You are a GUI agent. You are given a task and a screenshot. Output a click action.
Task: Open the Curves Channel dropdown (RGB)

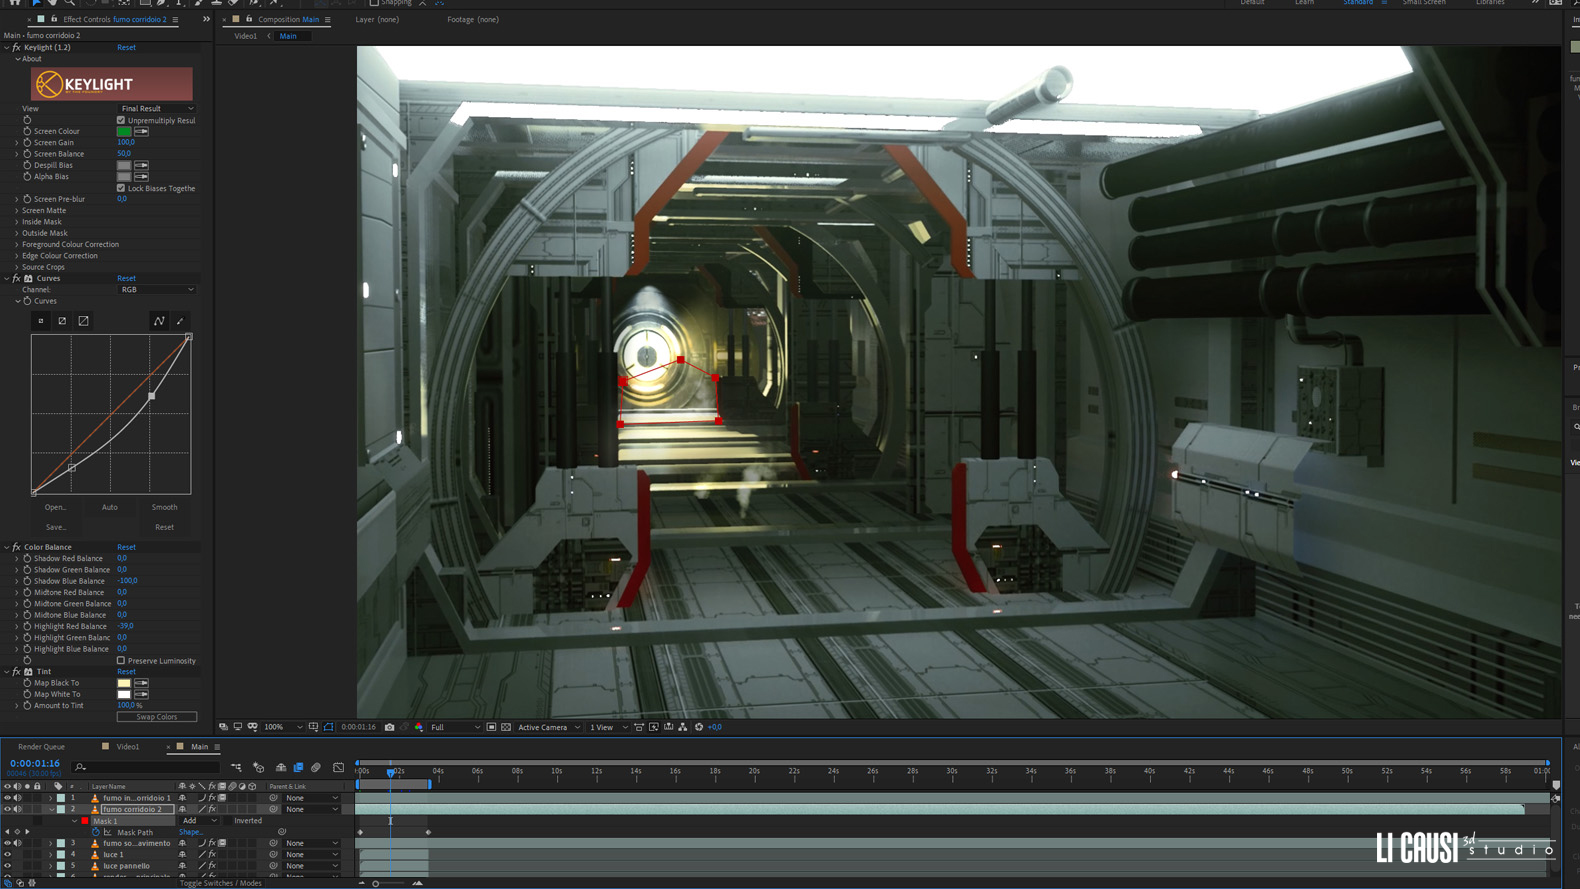[157, 289]
